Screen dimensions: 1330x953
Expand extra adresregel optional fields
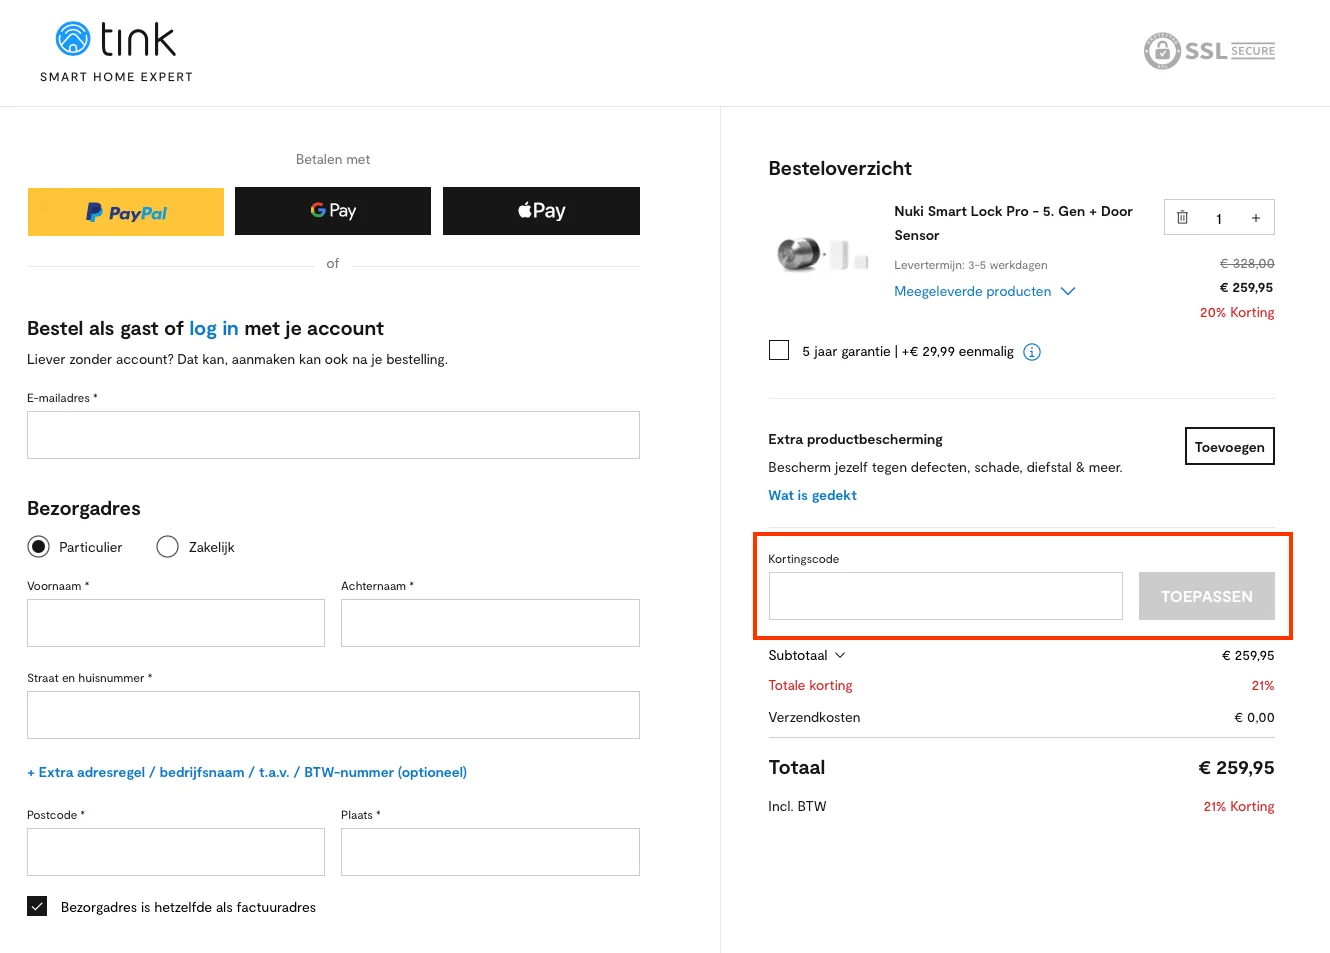[247, 772]
